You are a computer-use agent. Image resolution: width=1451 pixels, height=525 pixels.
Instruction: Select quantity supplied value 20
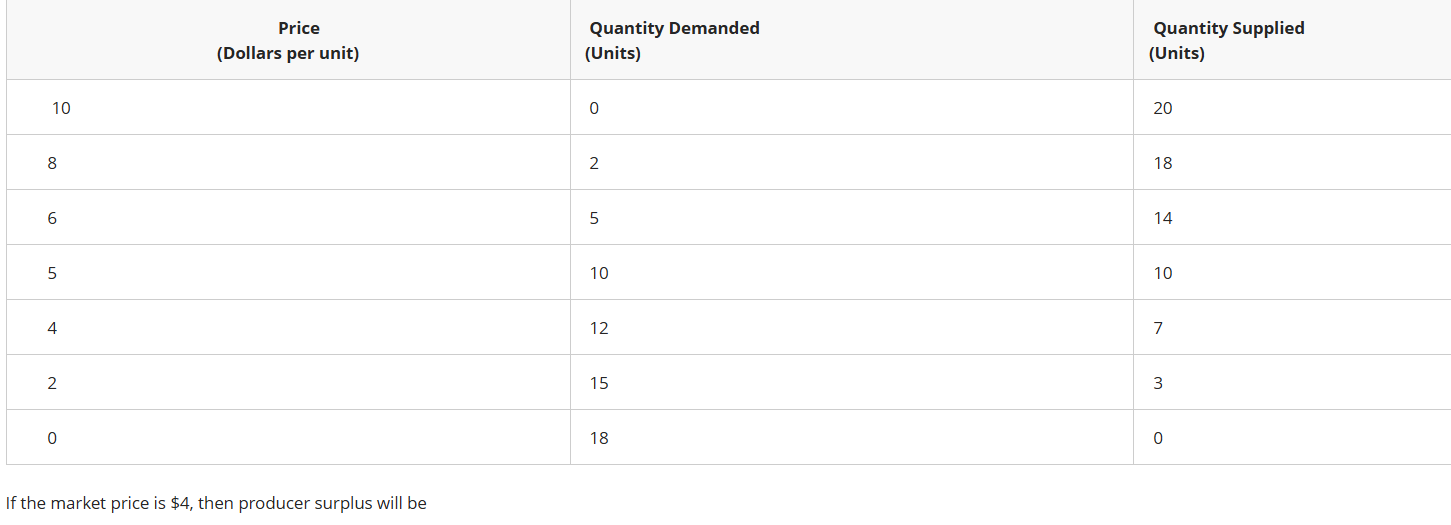click(1162, 108)
